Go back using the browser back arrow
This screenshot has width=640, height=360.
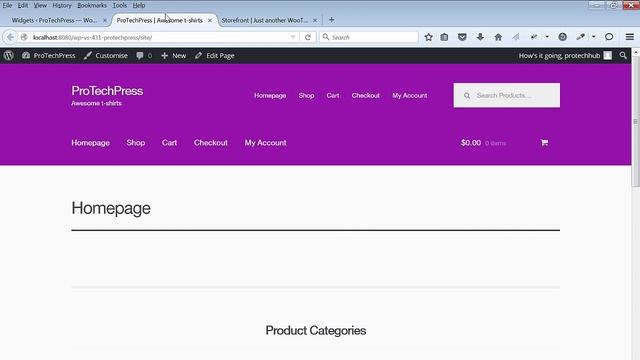(x=10, y=37)
